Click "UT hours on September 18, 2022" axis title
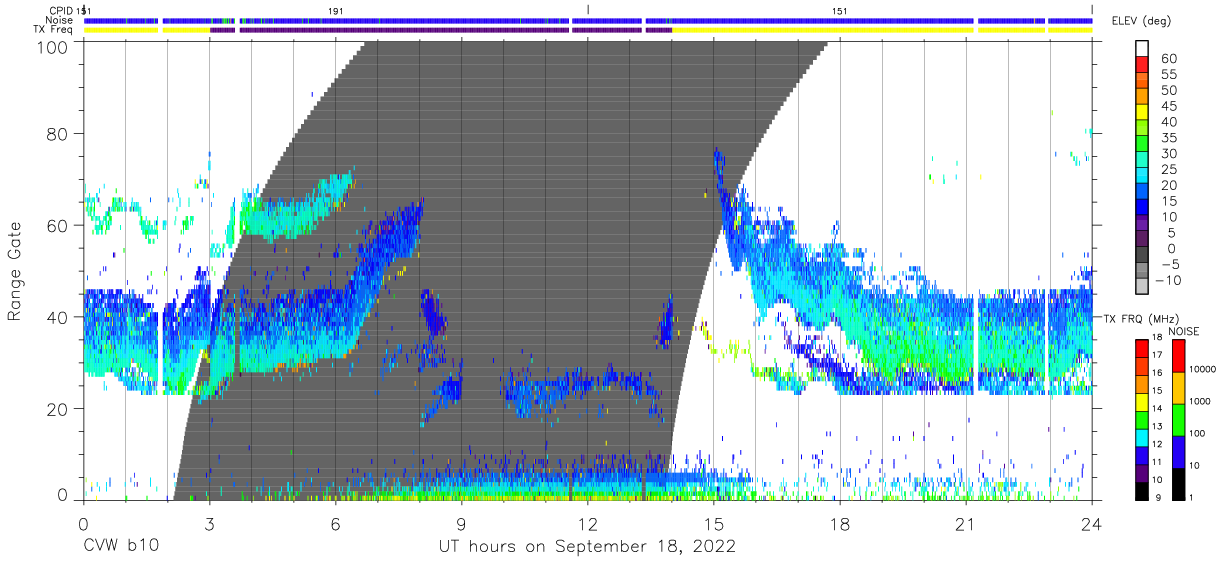This screenshot has width=1228, height=567. [587, 547]
